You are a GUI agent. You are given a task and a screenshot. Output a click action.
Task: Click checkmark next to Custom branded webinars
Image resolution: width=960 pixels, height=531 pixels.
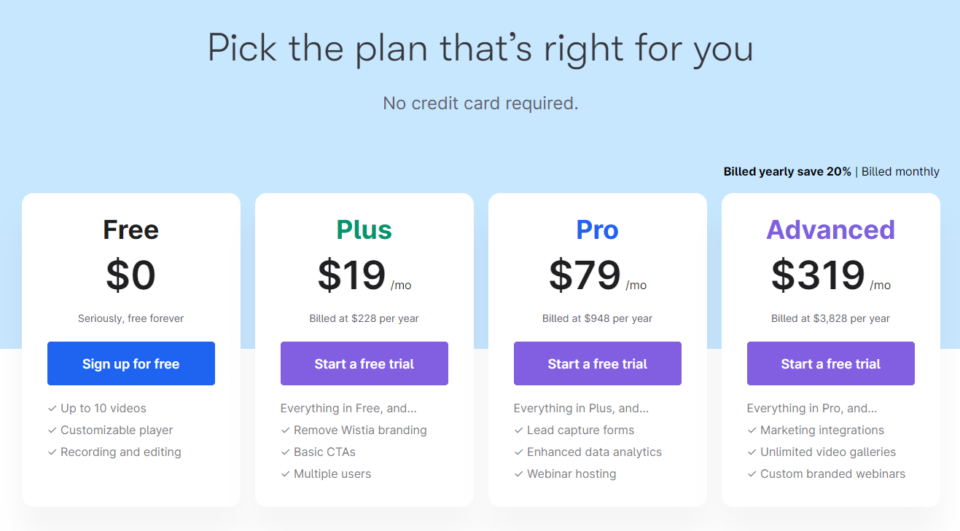[x=752, y=474]
